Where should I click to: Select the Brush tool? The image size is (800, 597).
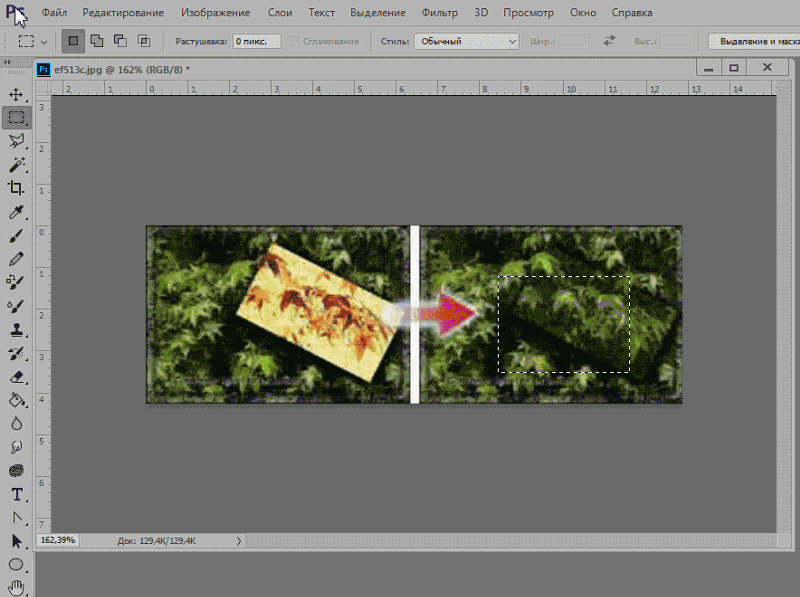click(x=16, y=235)
